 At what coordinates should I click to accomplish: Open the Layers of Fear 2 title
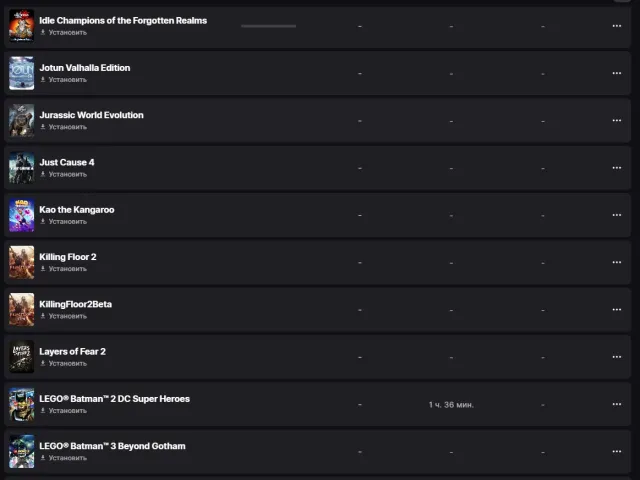[x=72, y=351]
